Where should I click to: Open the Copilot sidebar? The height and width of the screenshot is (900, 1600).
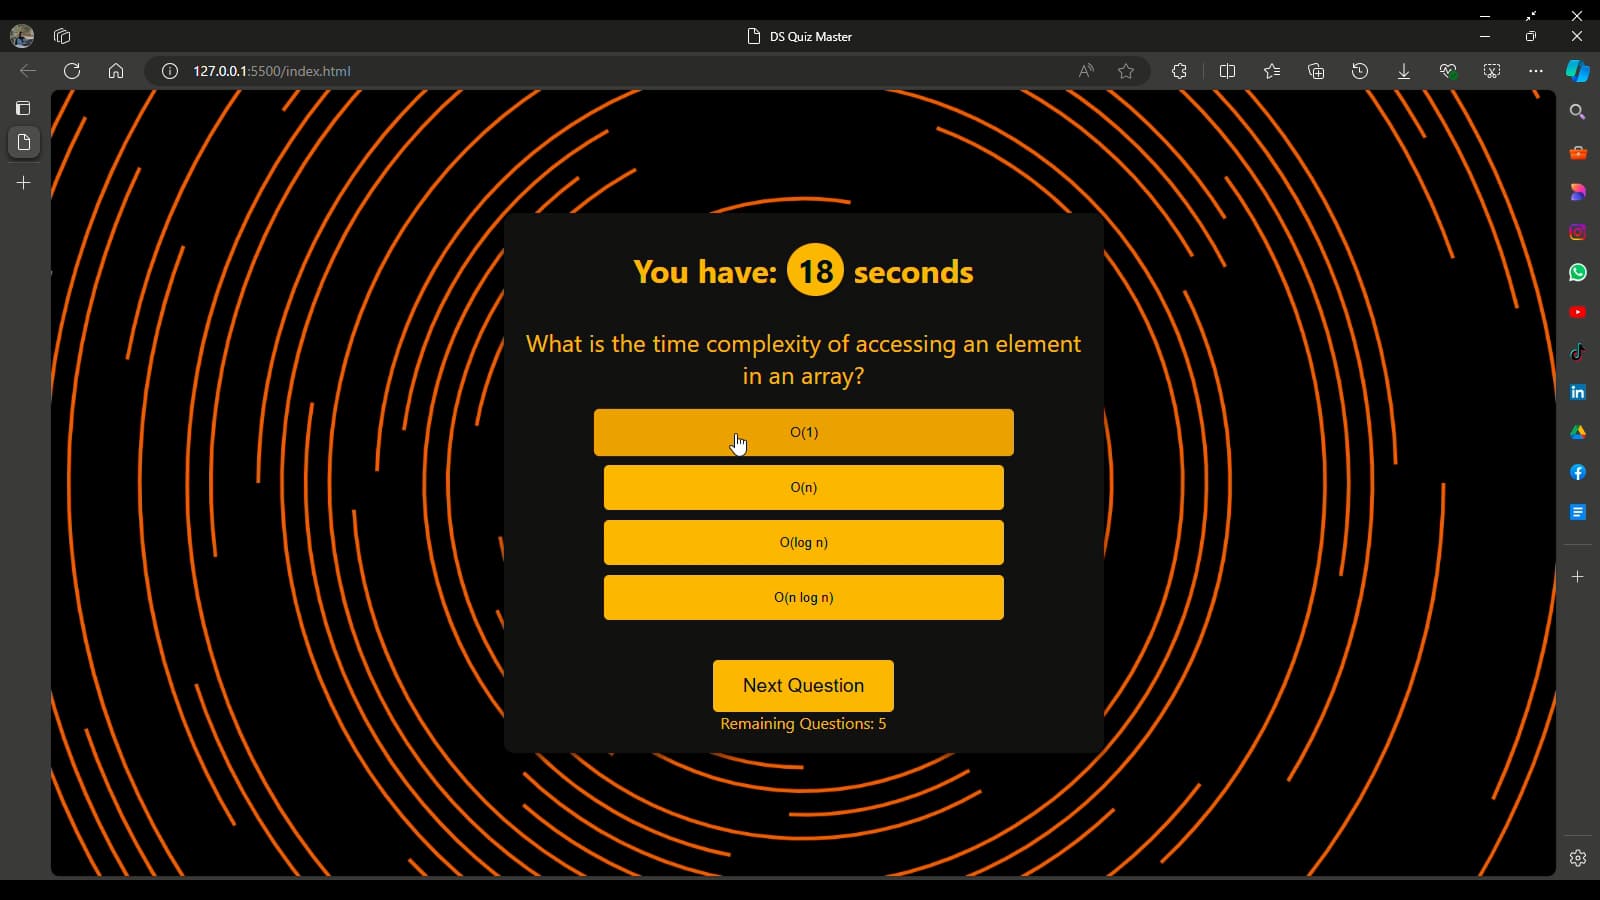pyautogui.click(x=1577, y=71)
